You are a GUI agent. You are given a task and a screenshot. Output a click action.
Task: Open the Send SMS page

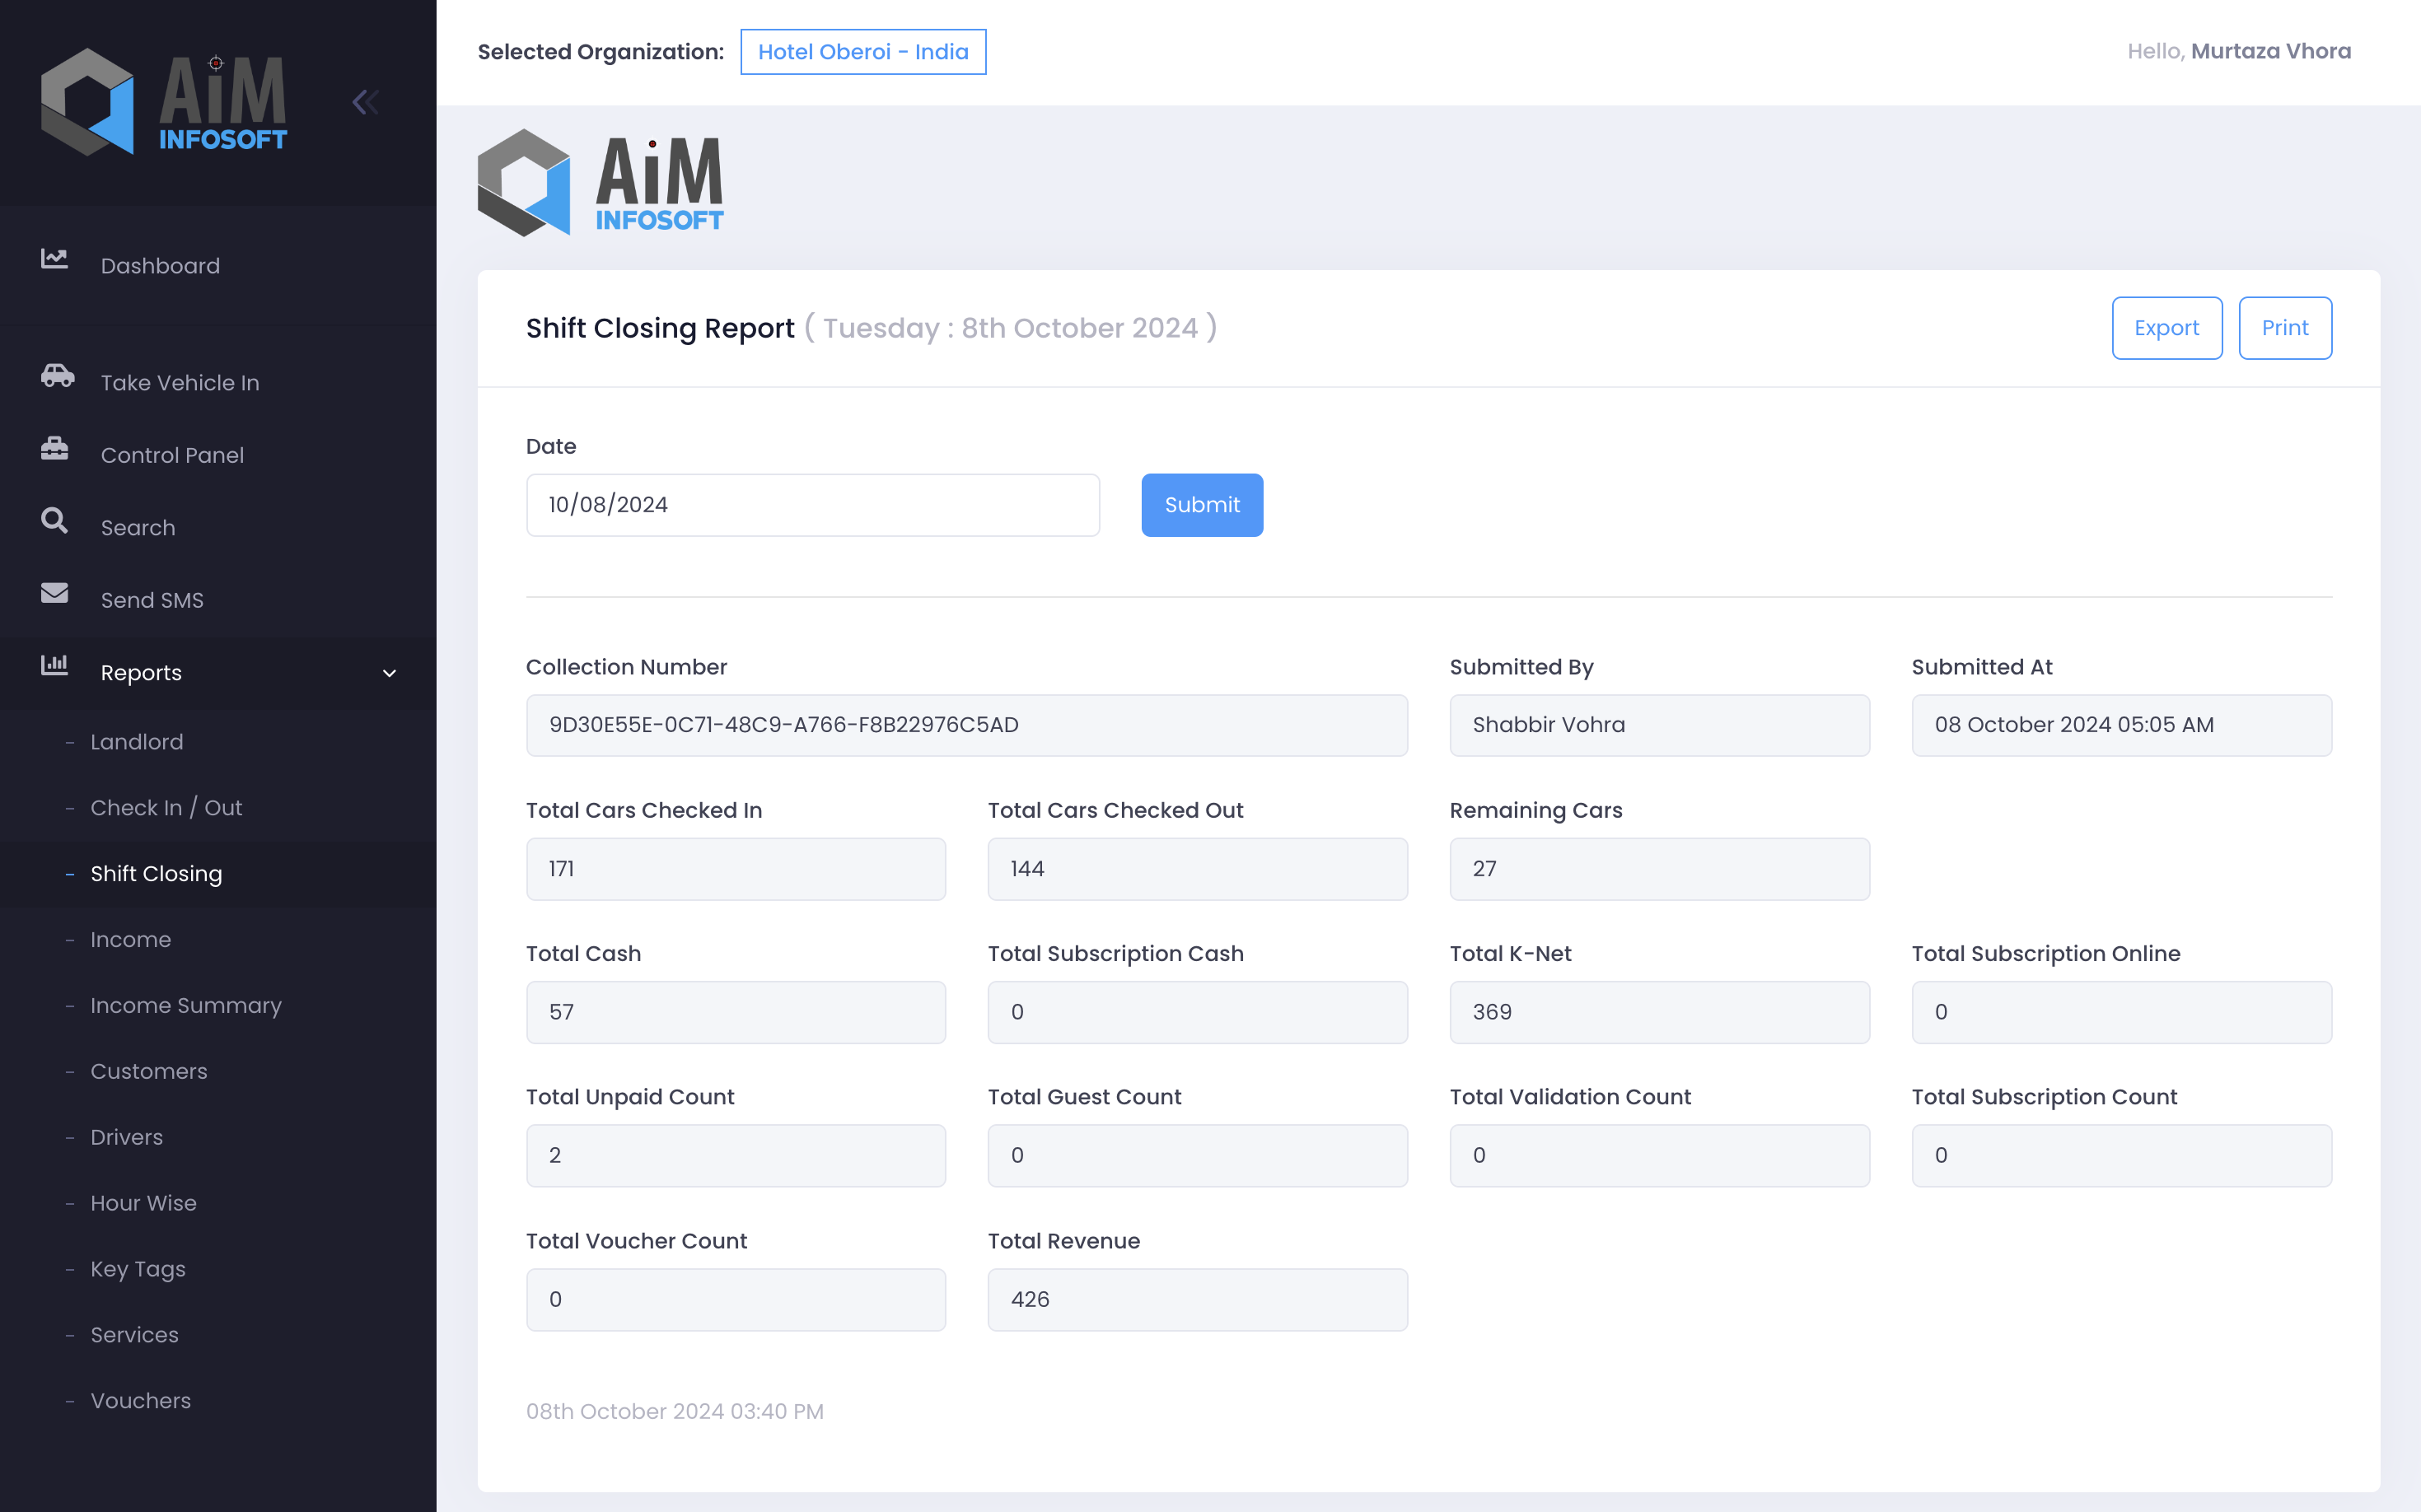218,600
